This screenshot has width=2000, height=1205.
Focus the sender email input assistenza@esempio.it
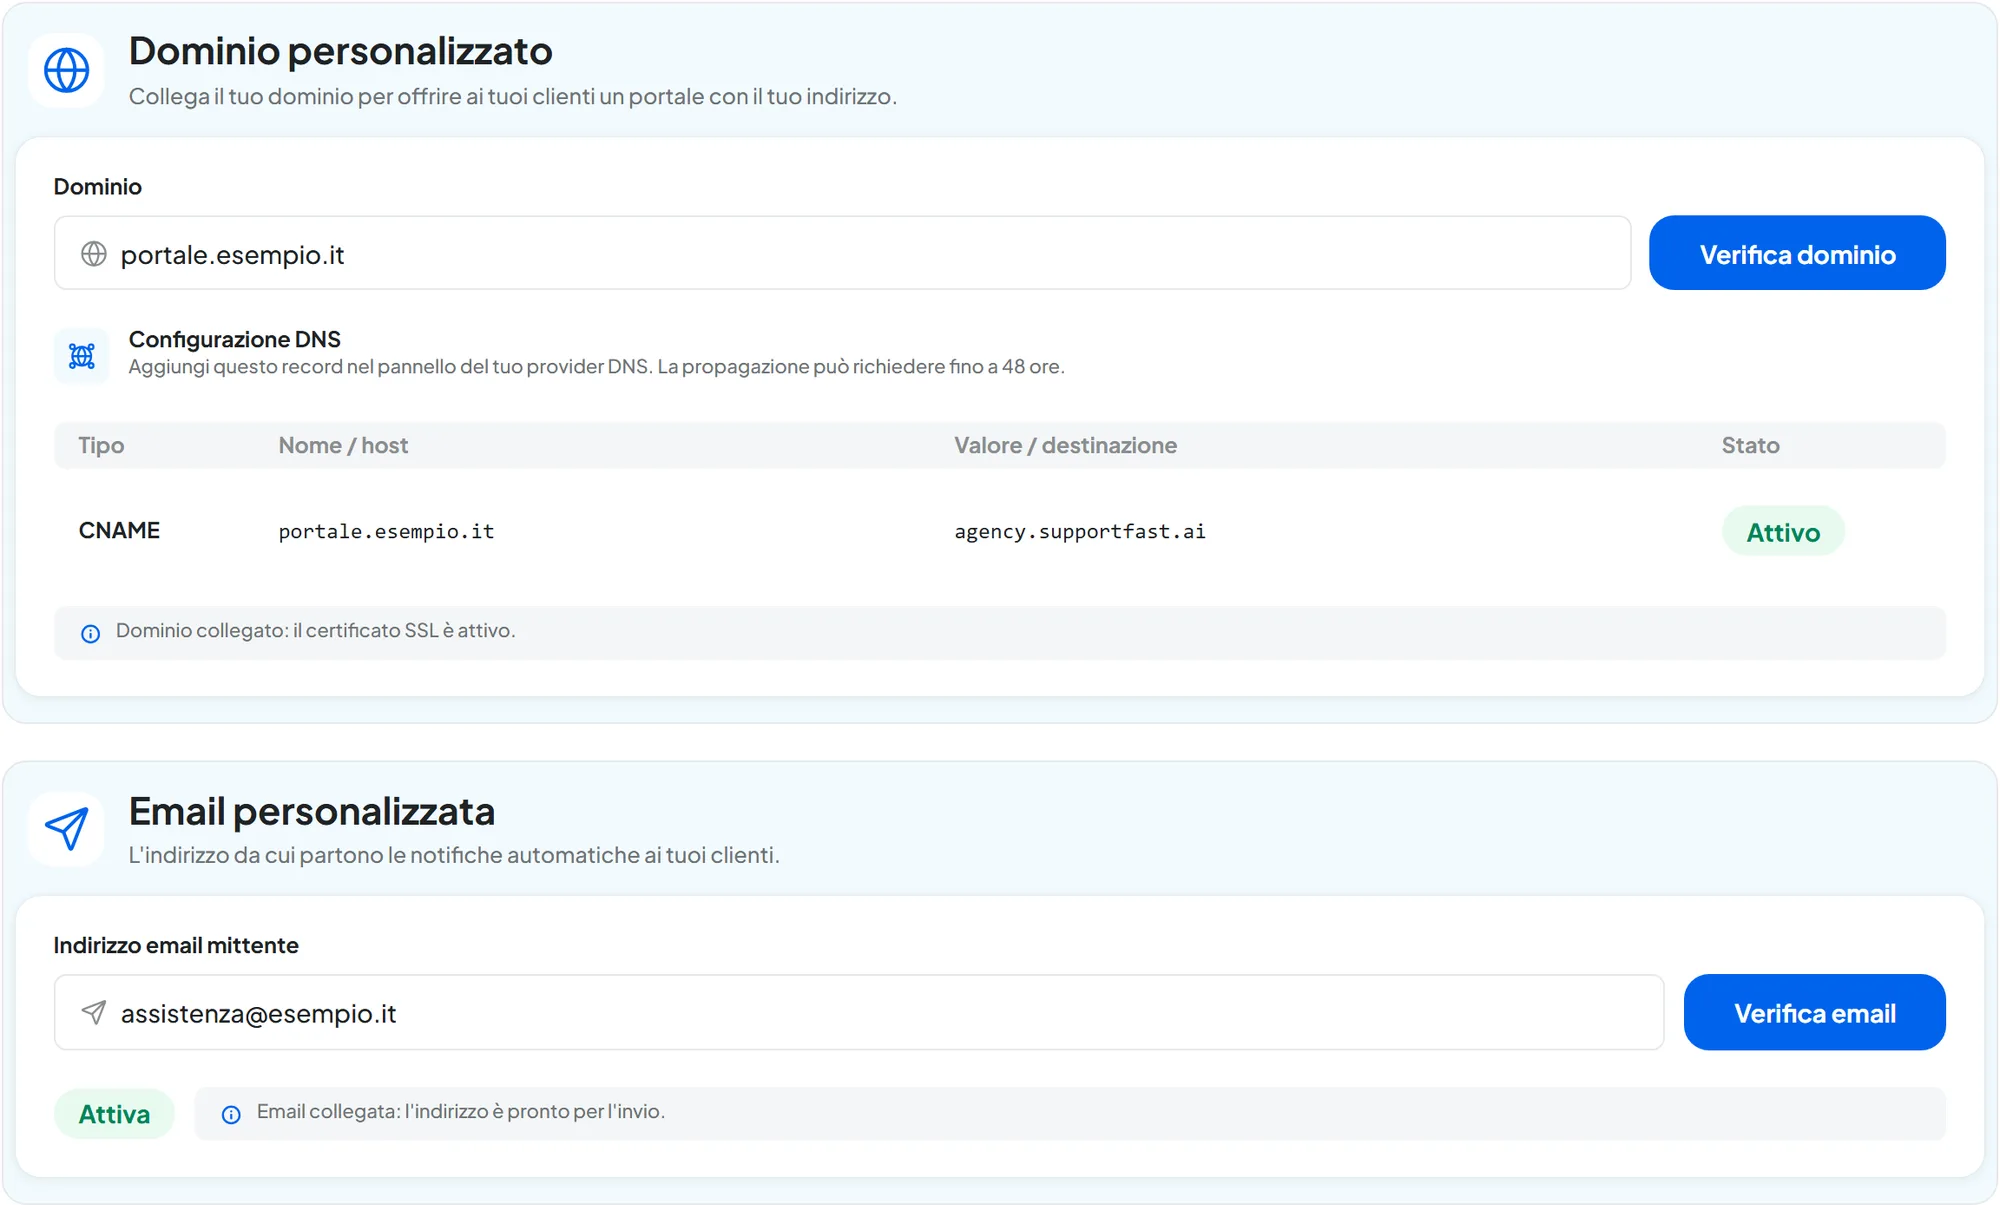859,1012
